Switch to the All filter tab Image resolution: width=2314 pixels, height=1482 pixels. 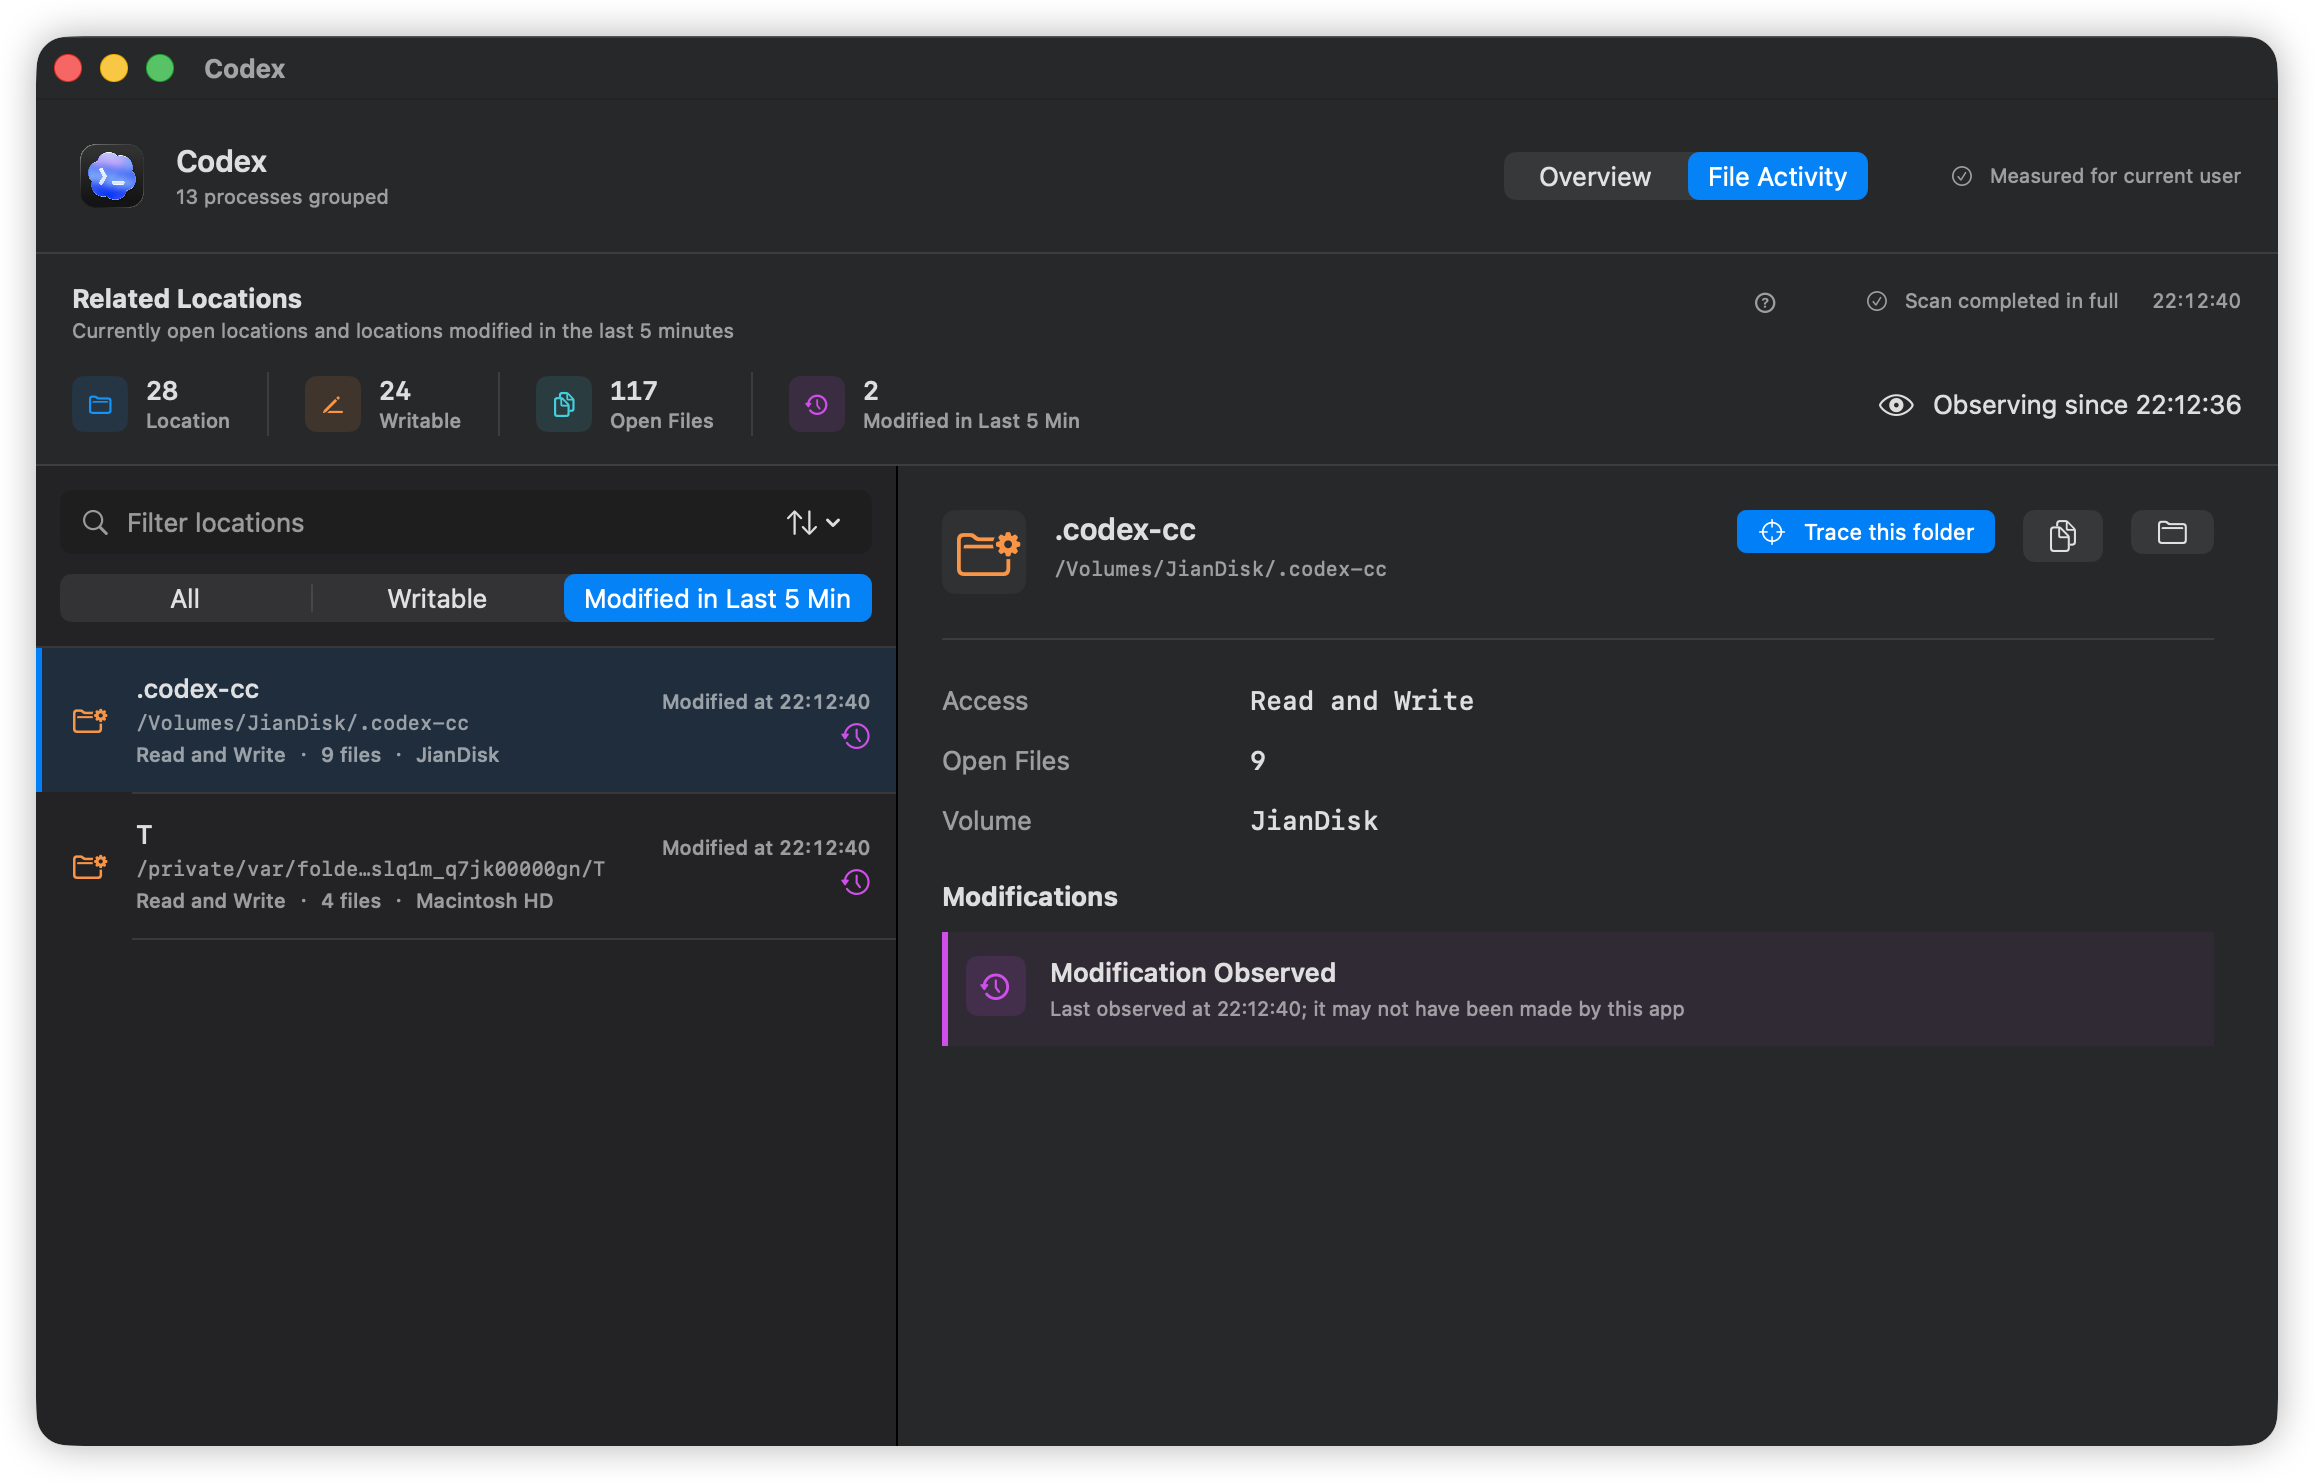pos(185,598)
